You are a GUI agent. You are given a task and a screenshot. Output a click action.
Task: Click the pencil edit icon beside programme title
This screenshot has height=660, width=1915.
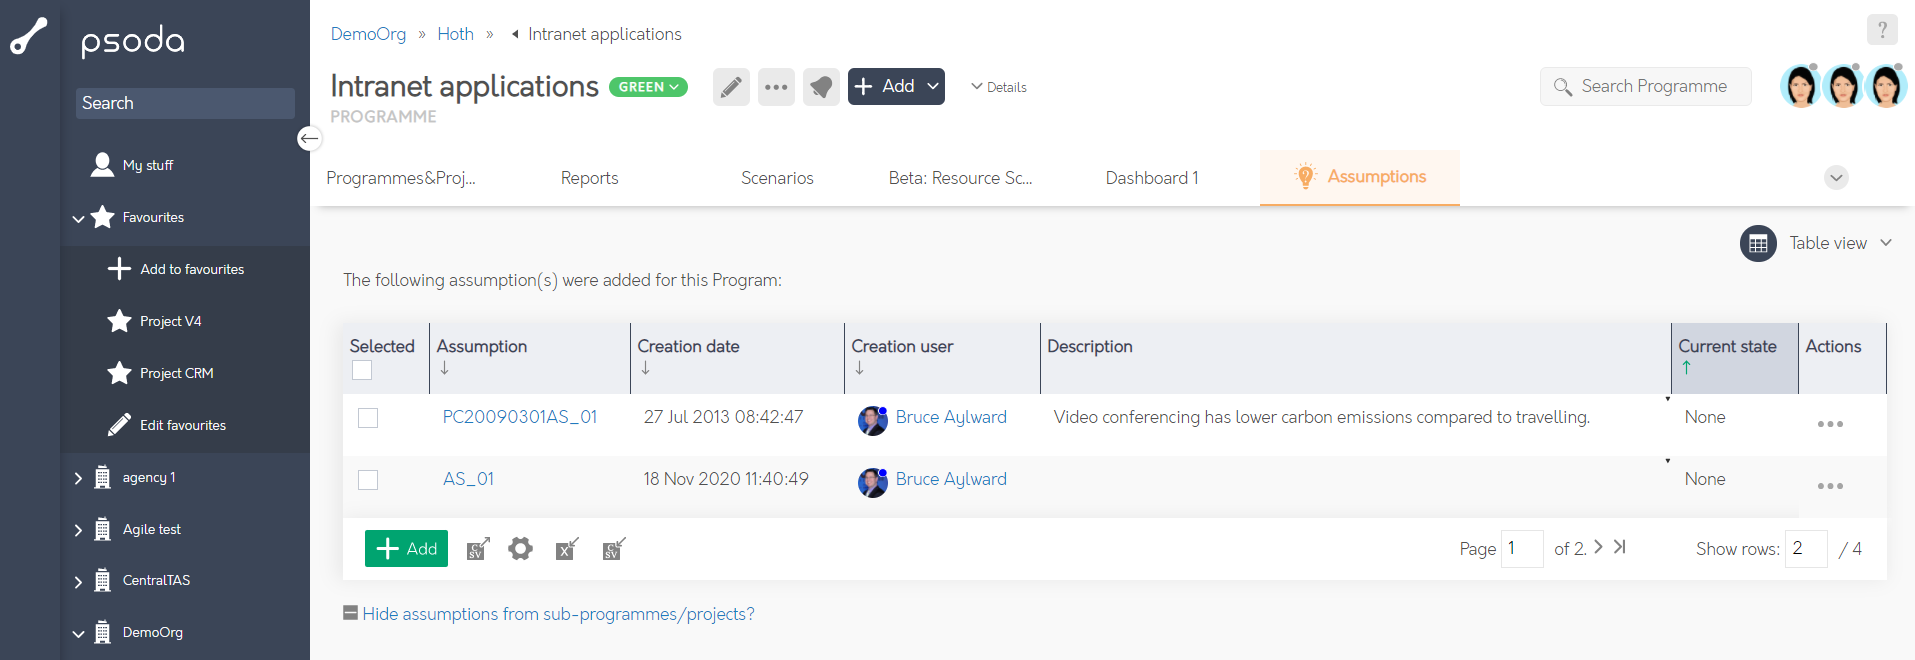pyautogui.click(x=731, y=87)
